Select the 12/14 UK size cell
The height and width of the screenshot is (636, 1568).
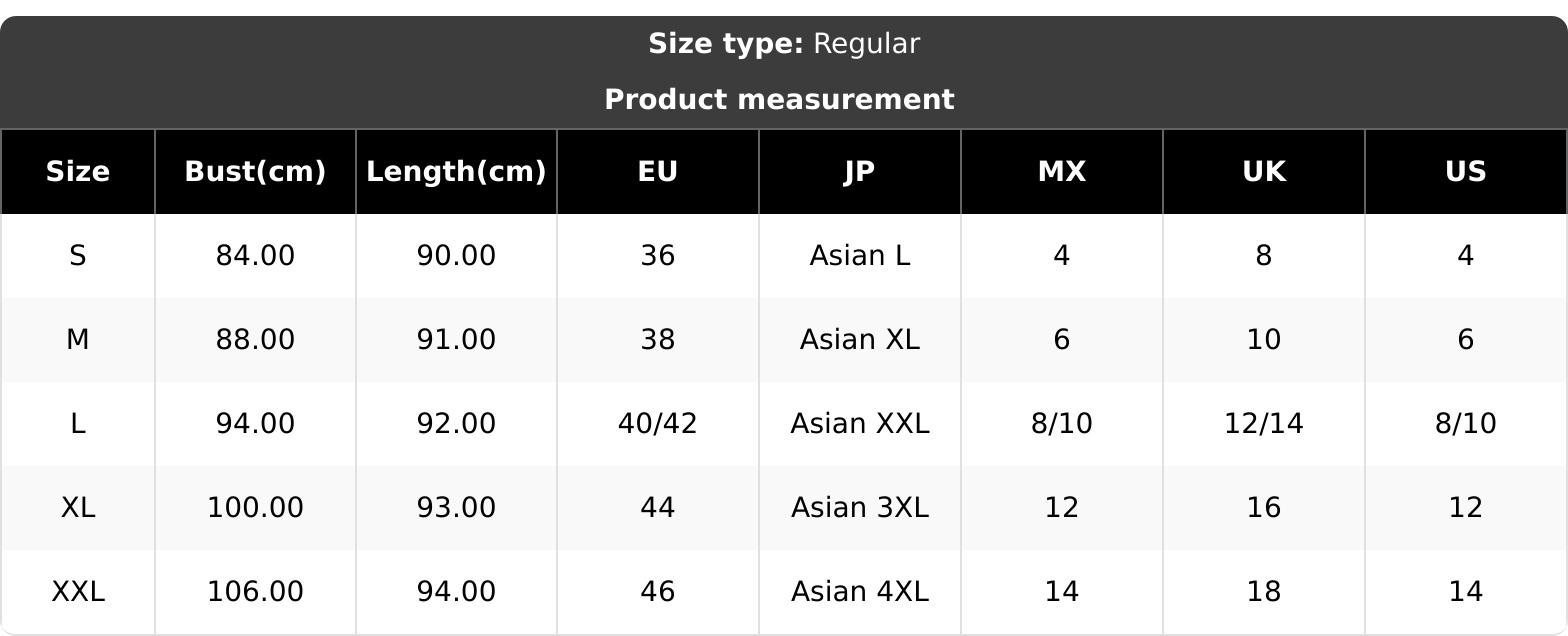coord(1264,424)
